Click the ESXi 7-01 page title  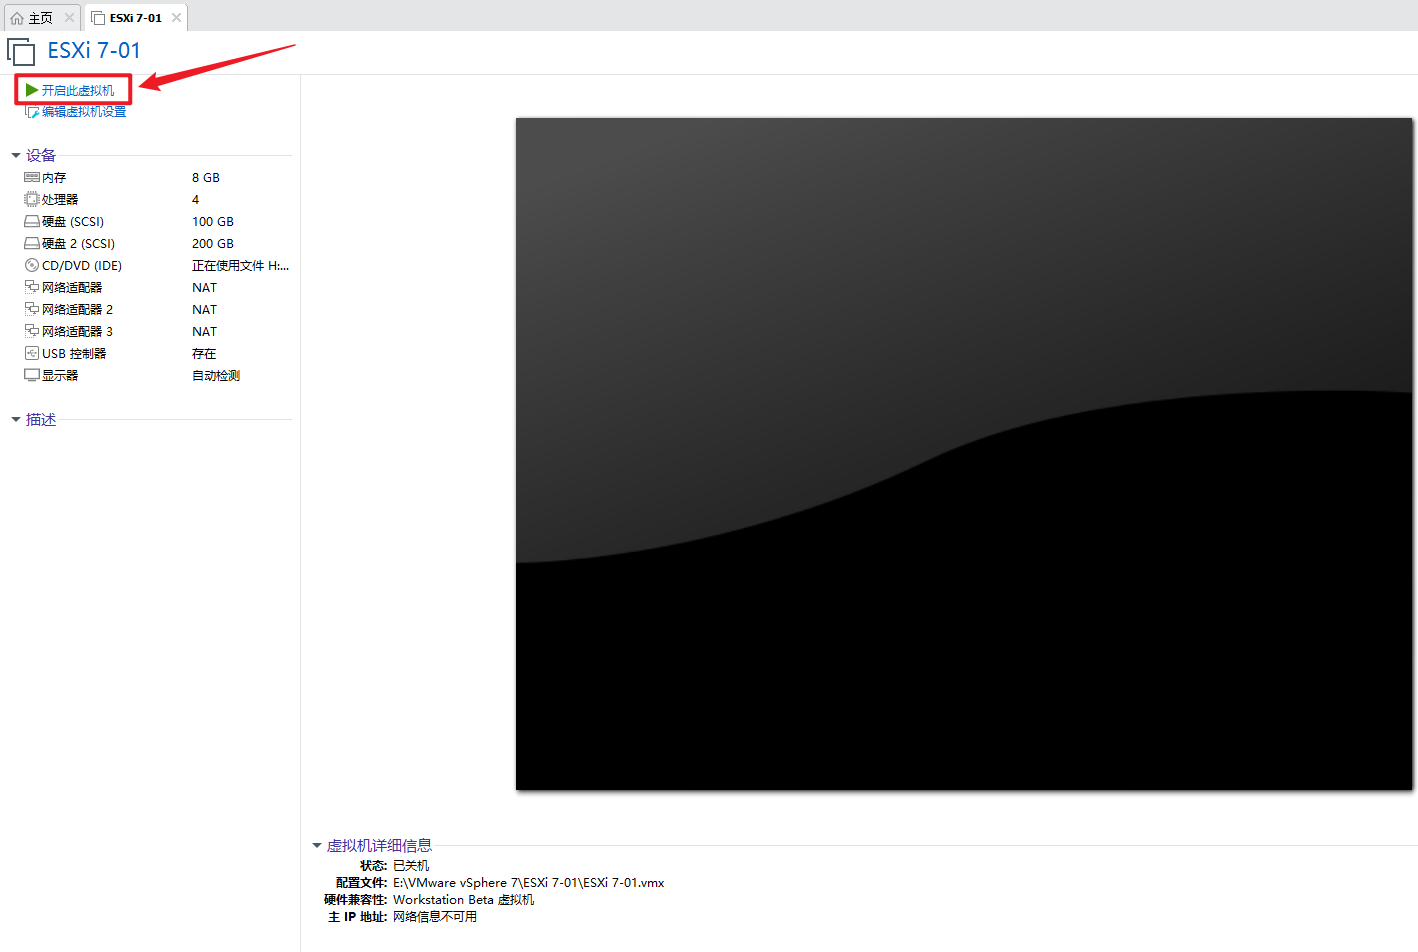(94, 51)
